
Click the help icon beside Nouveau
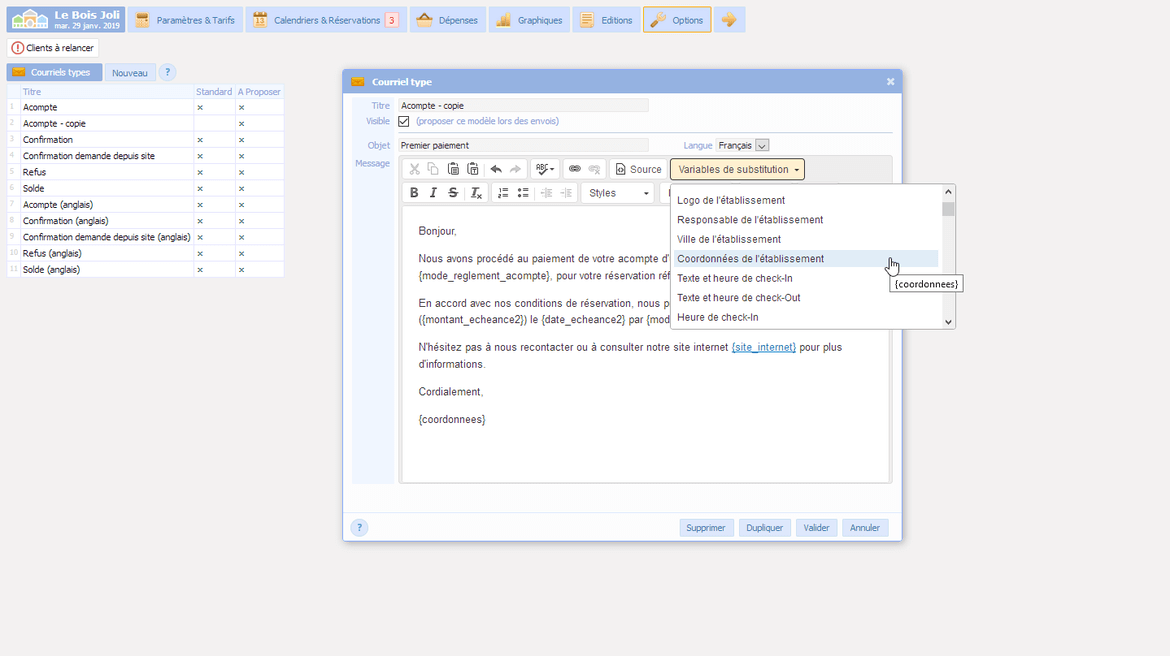click(x=167, y=72)
